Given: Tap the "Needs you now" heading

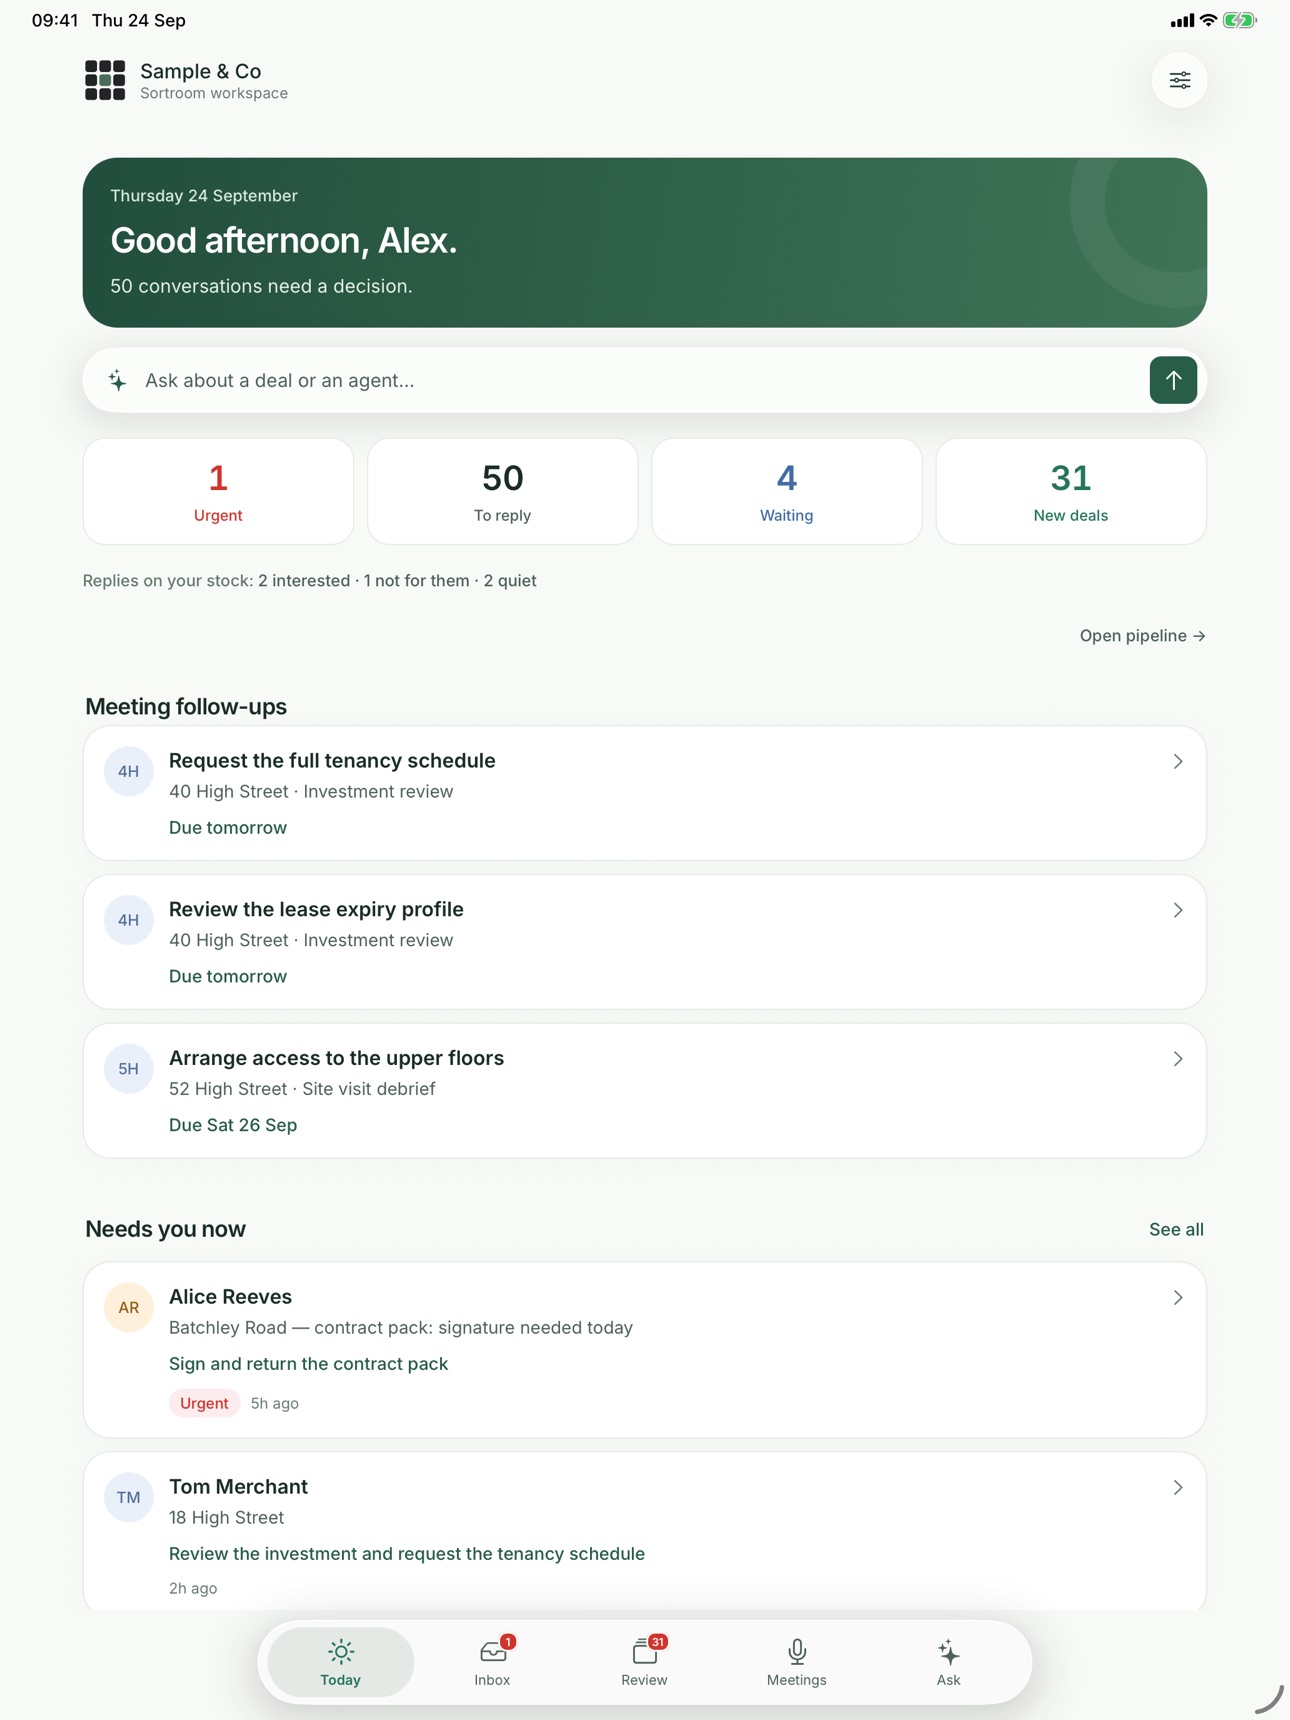Looking at the screenshot, I should [166, 1230].
